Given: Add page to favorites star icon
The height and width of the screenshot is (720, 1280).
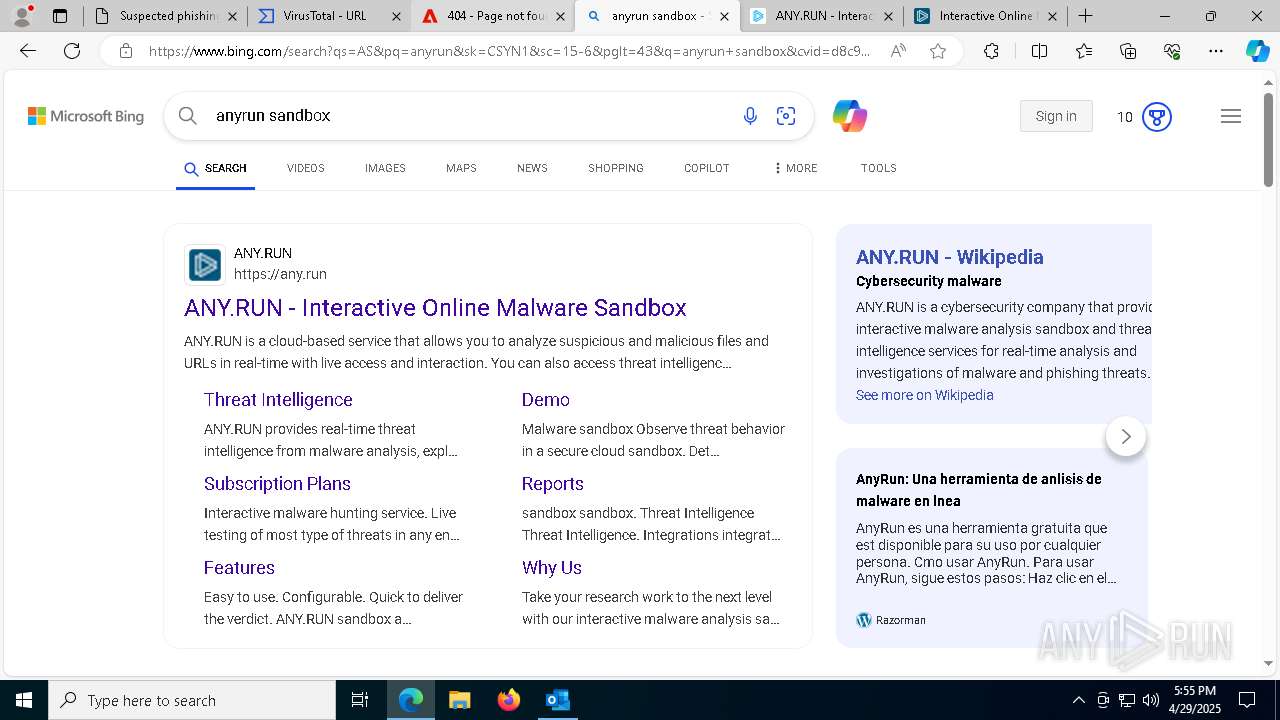Looking at the screenshot, I should coord(938,51).
